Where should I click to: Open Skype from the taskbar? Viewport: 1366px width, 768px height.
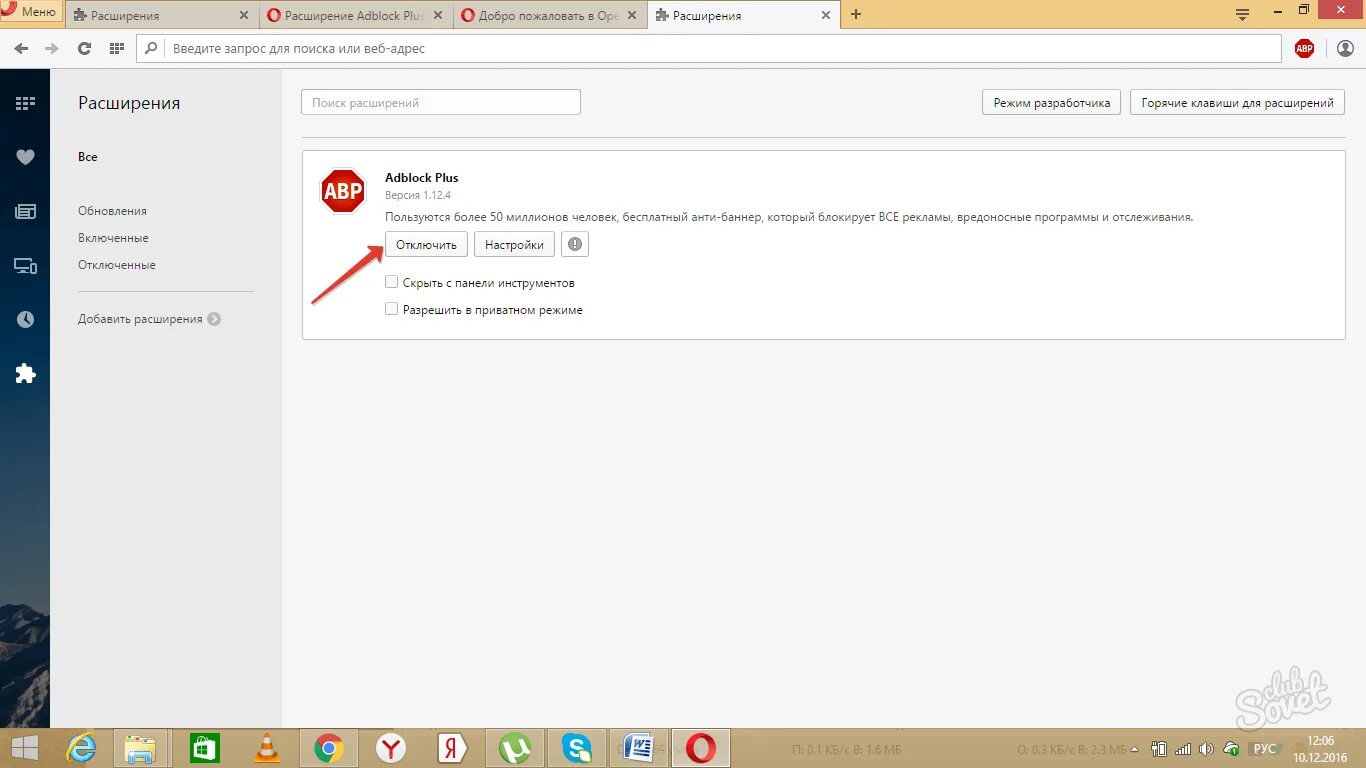(577, 748)
